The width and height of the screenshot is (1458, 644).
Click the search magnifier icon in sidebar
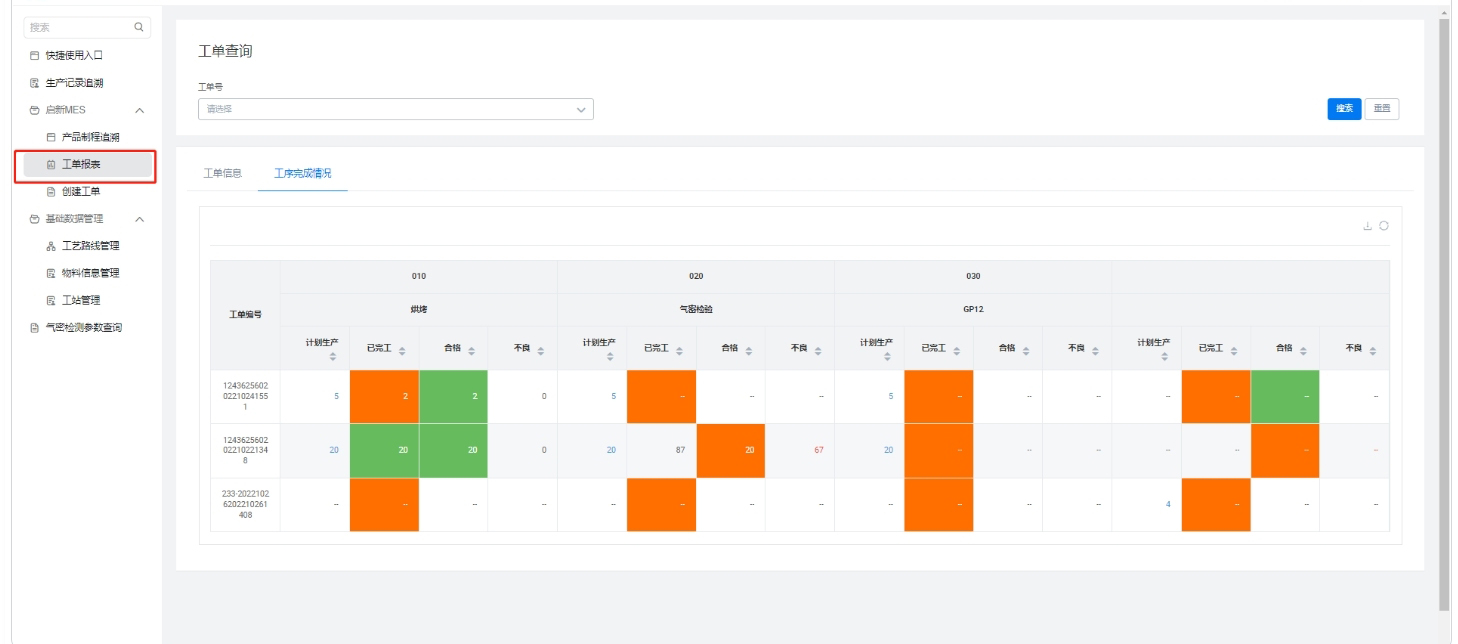(138, 26)
